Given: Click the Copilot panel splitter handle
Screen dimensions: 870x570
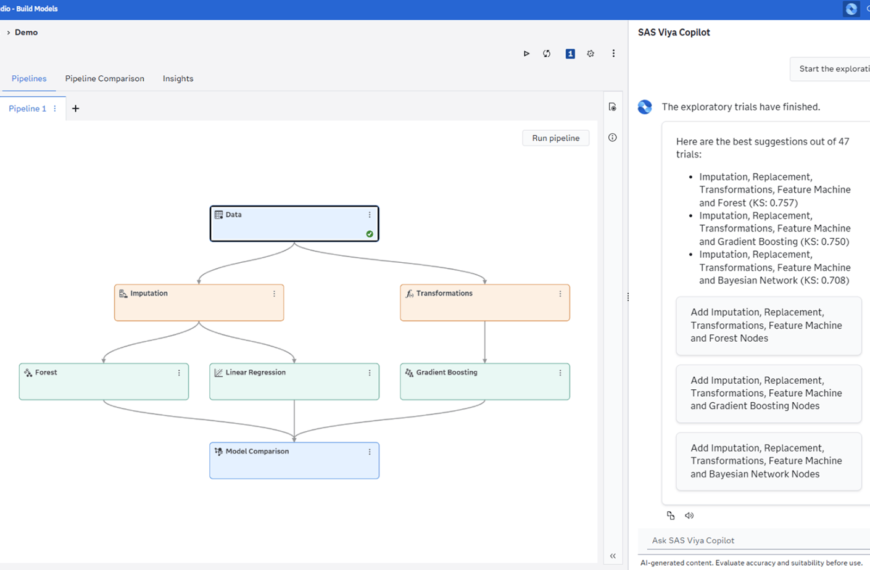Looking at the screenshot, I should (x=628, y=297).
